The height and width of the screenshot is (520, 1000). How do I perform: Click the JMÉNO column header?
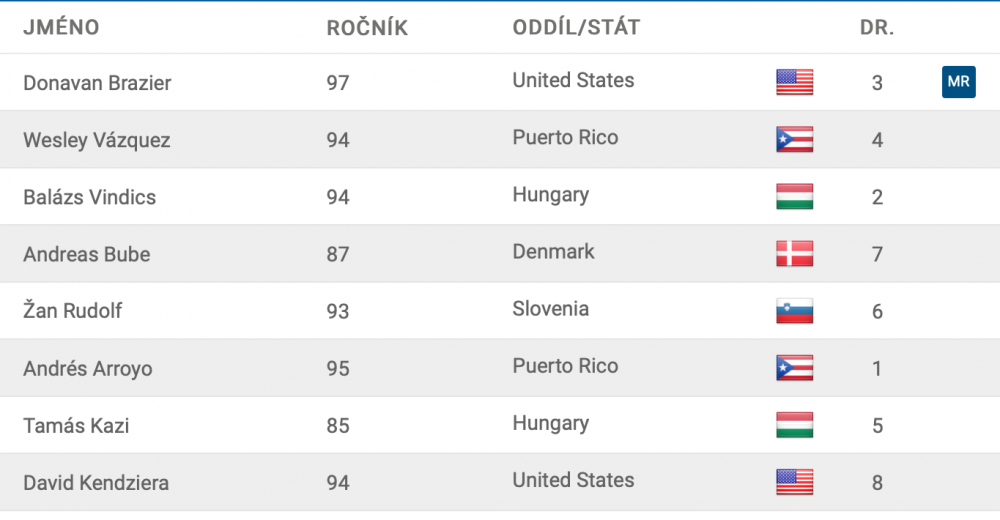coord(61,28)
